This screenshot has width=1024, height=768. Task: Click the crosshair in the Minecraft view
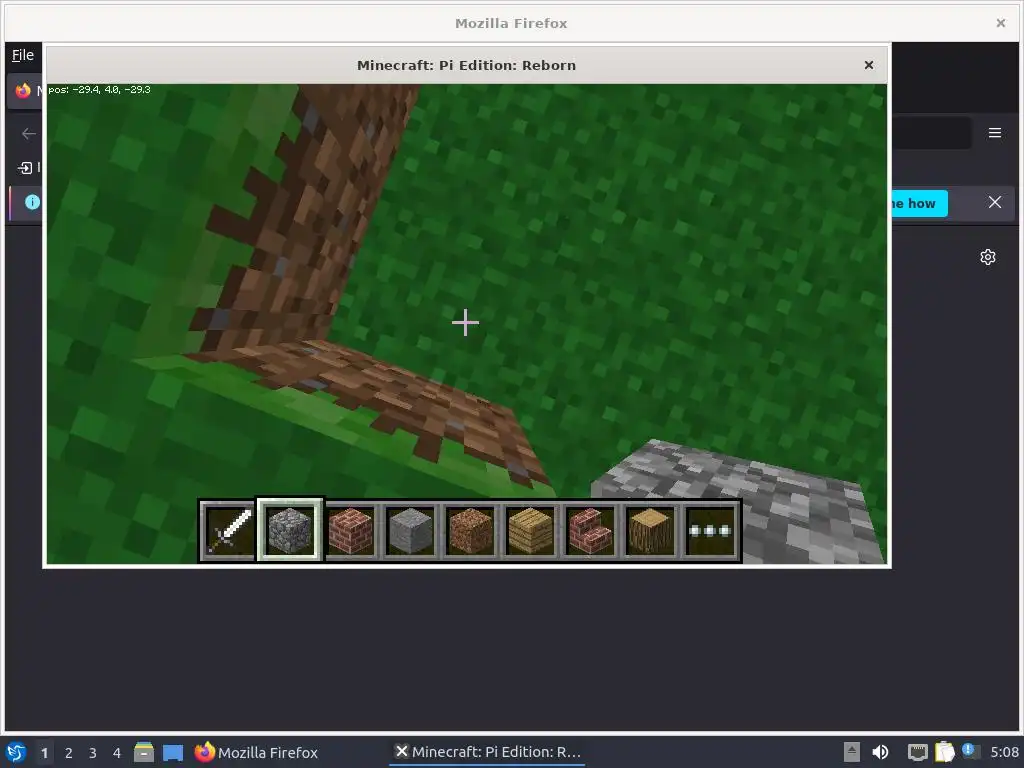(465, 323)
